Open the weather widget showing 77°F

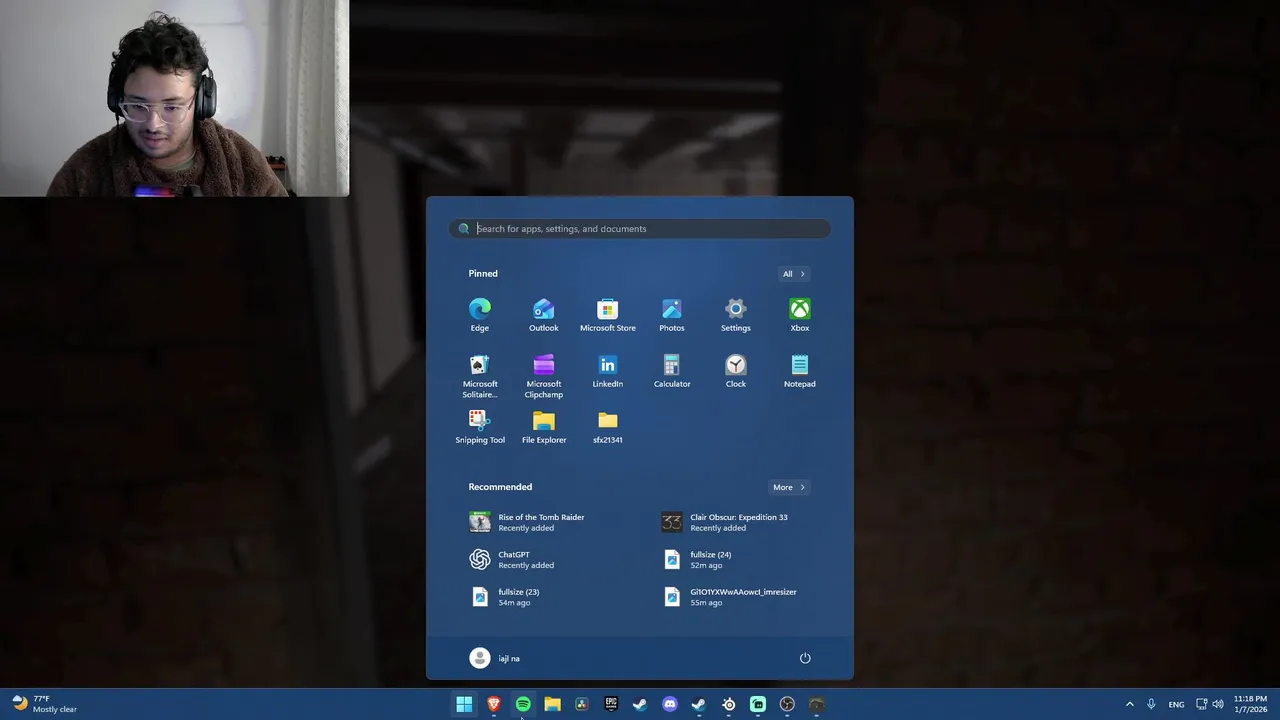[x=44, y=704]
